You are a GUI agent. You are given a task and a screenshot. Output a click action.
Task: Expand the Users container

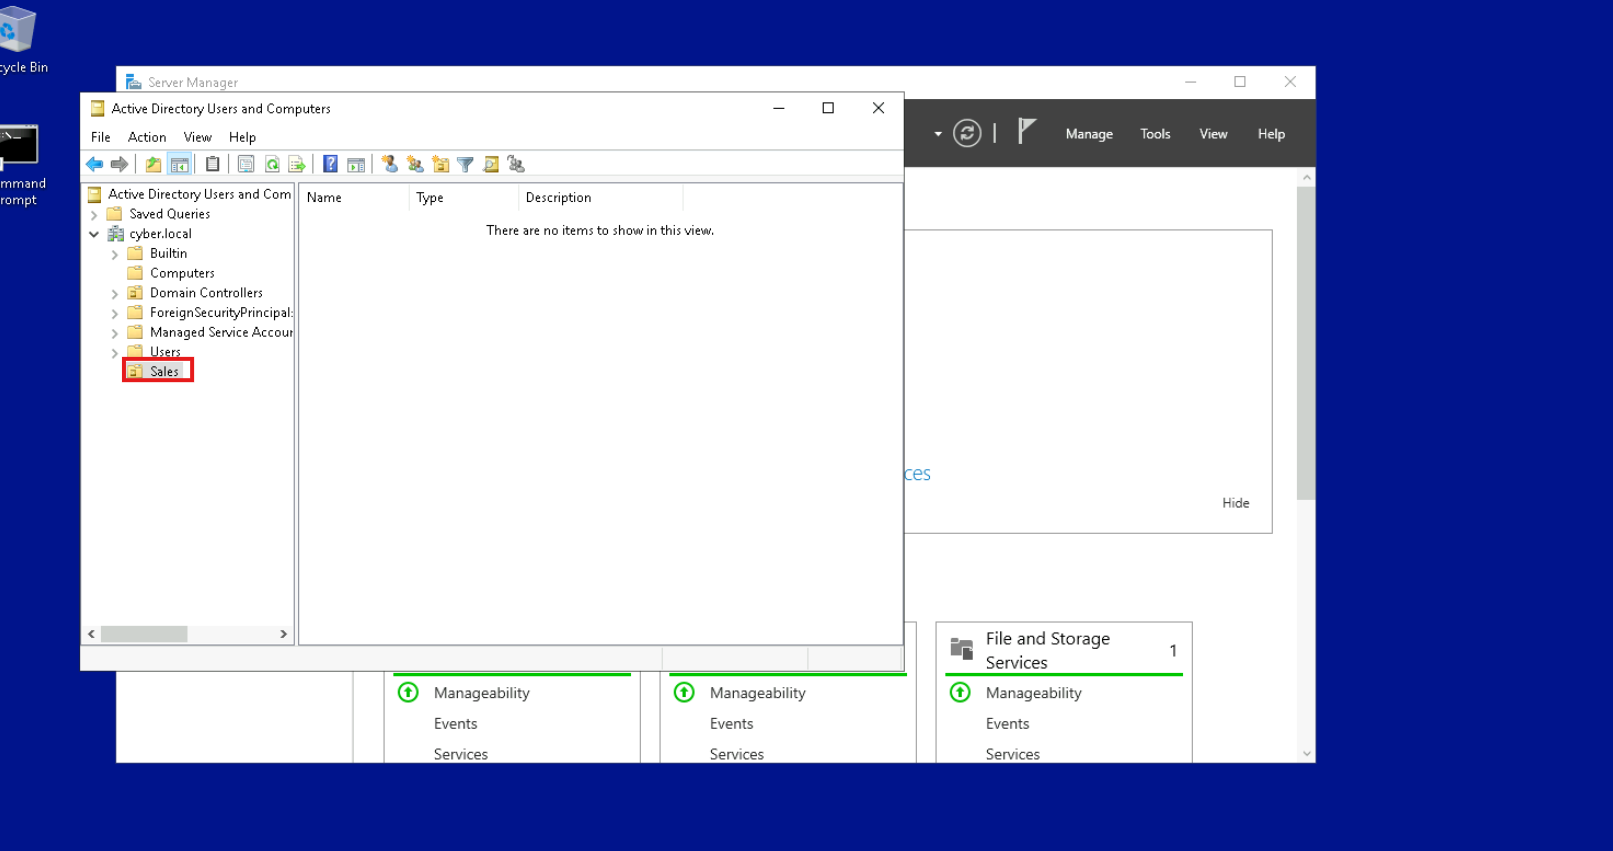(115, 353)
